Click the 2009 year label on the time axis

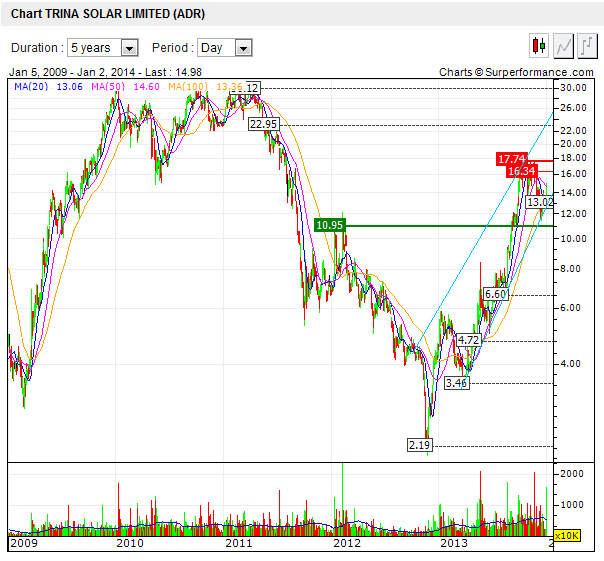(x=24, y=543)
